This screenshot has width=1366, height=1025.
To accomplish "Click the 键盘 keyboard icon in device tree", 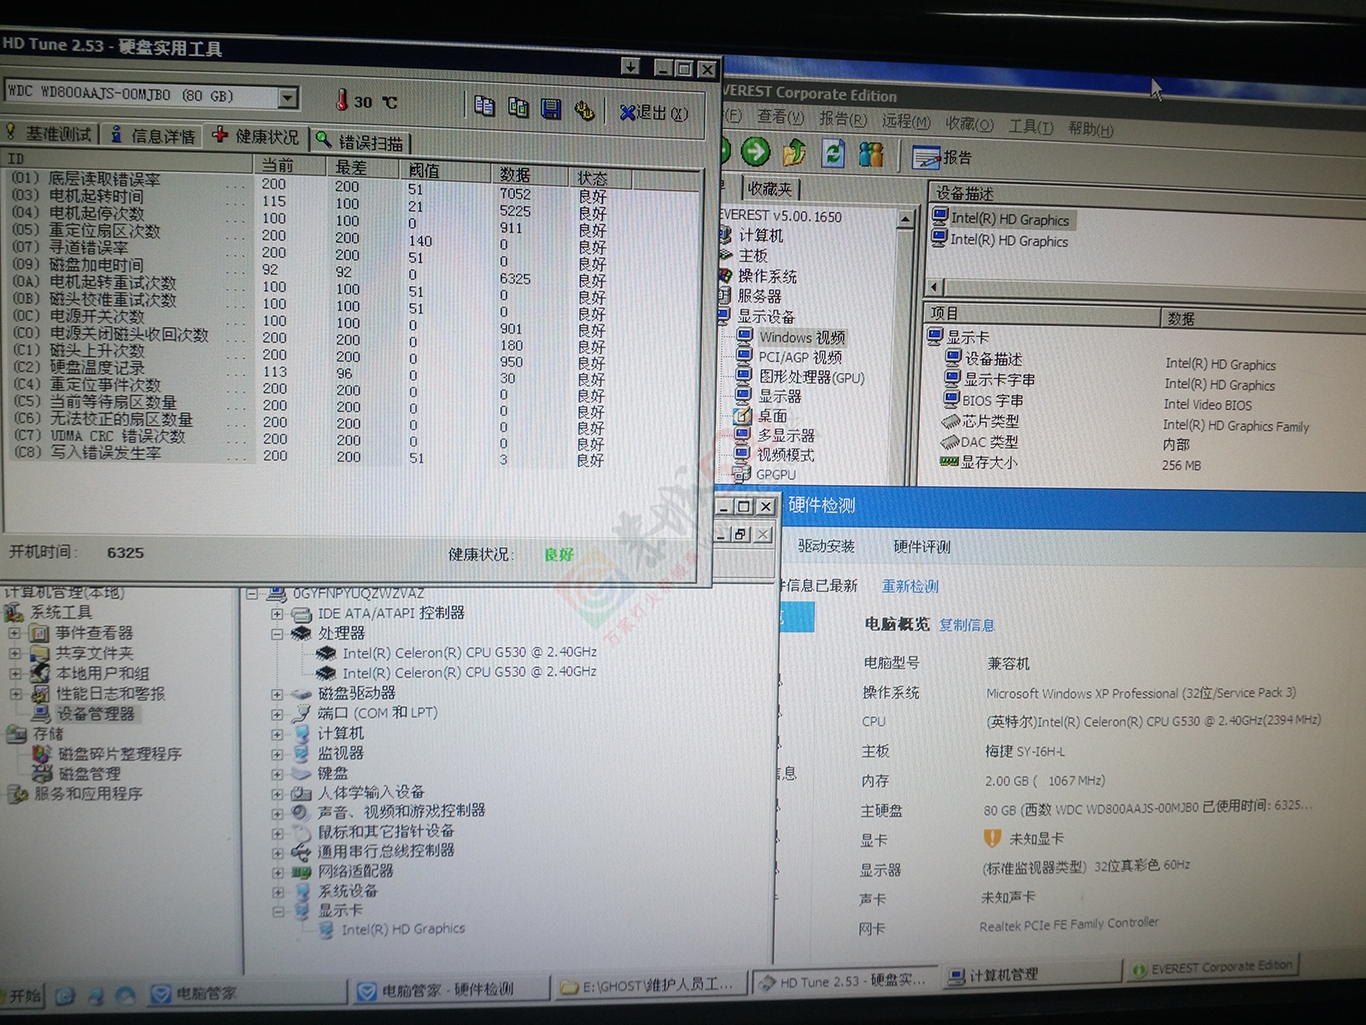I will pos(301,773).
